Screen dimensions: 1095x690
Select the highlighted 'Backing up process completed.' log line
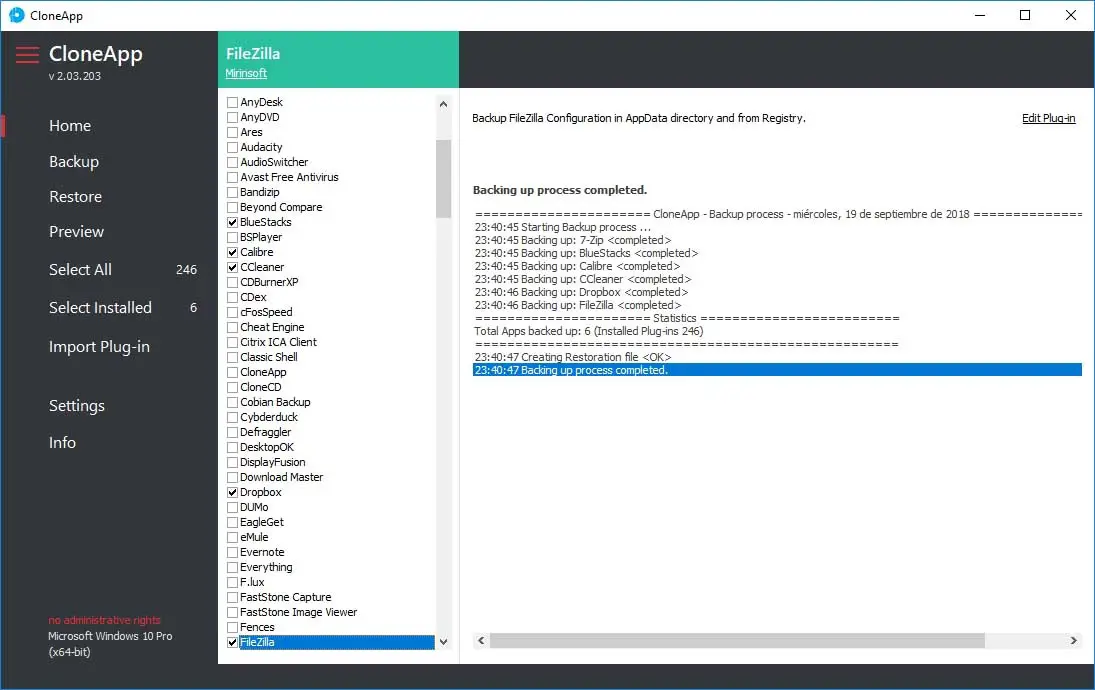(x=777, y=370)
